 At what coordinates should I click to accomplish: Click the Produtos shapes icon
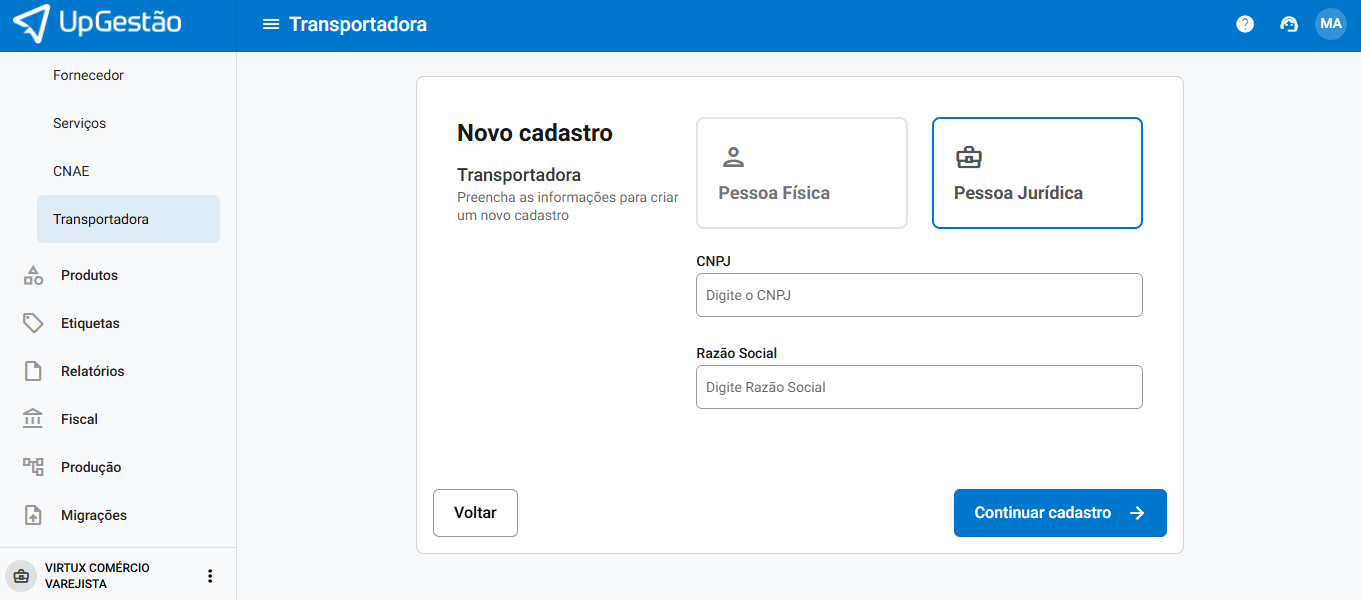(33, 275)
